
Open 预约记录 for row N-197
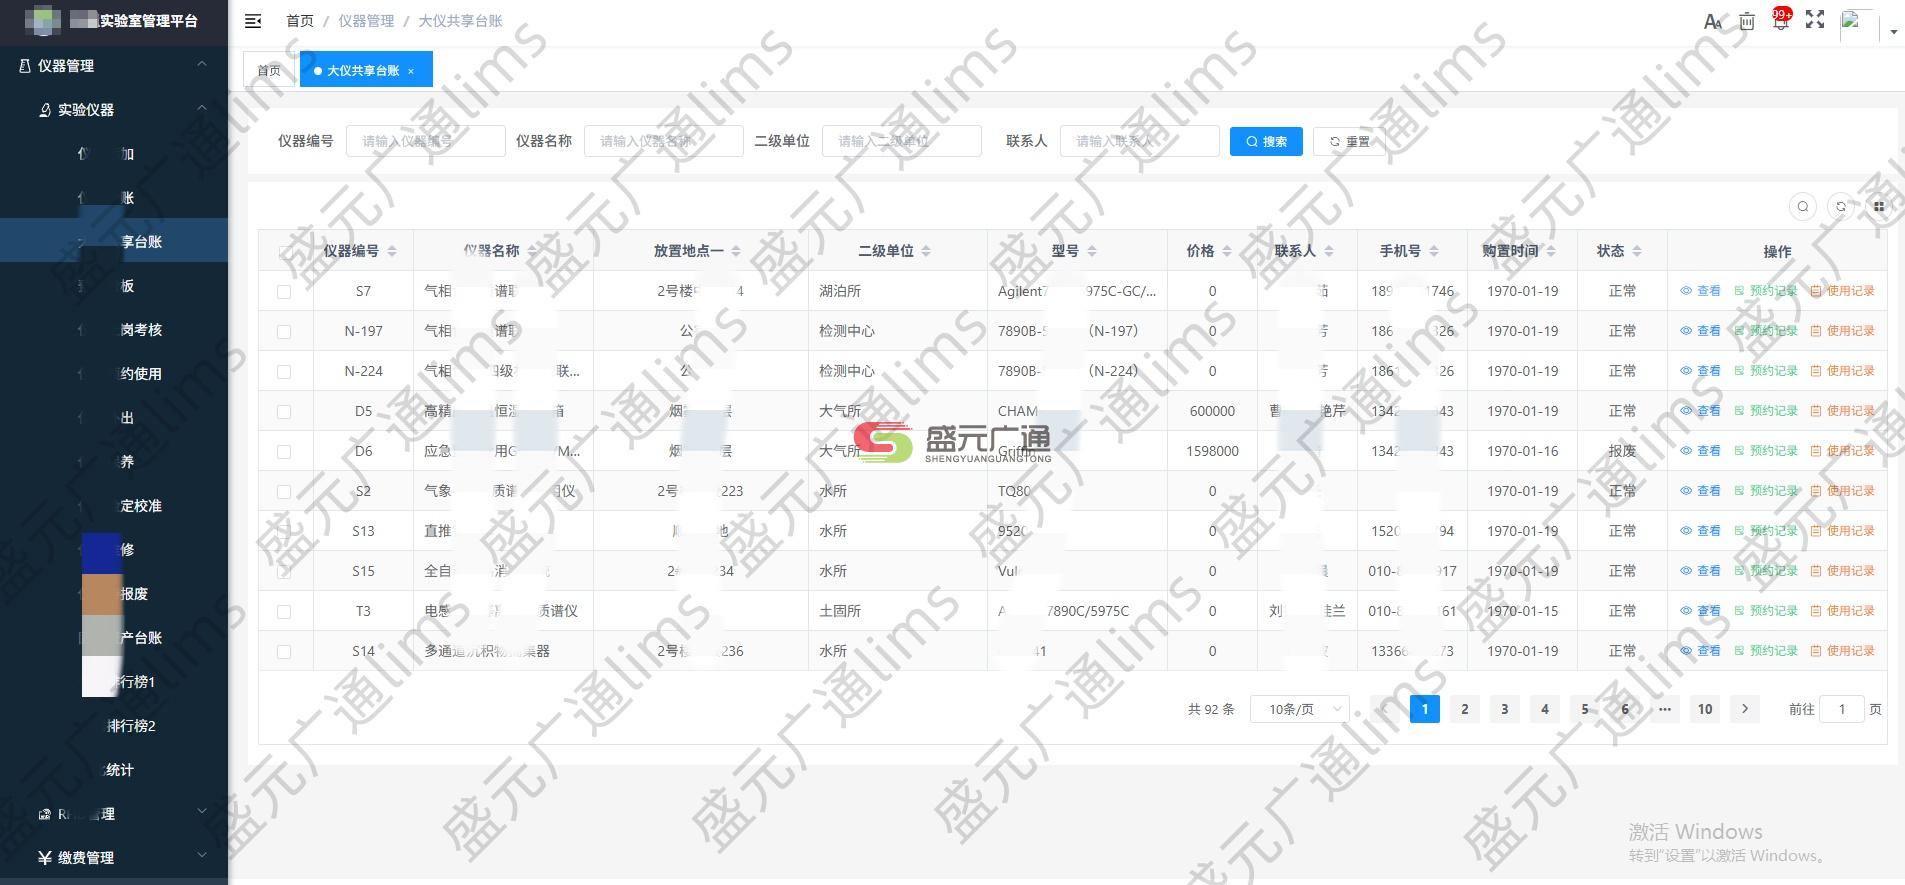tap(1765, 331)
